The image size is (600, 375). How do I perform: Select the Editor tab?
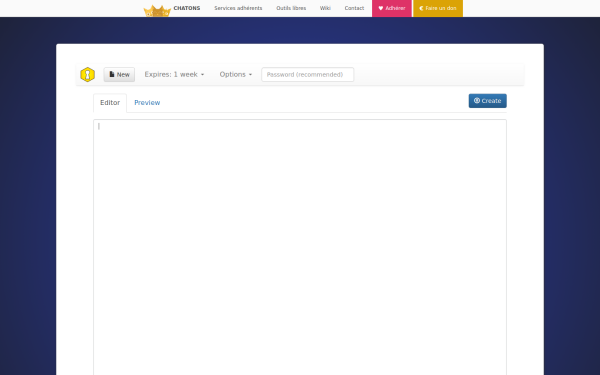point(110,103)
